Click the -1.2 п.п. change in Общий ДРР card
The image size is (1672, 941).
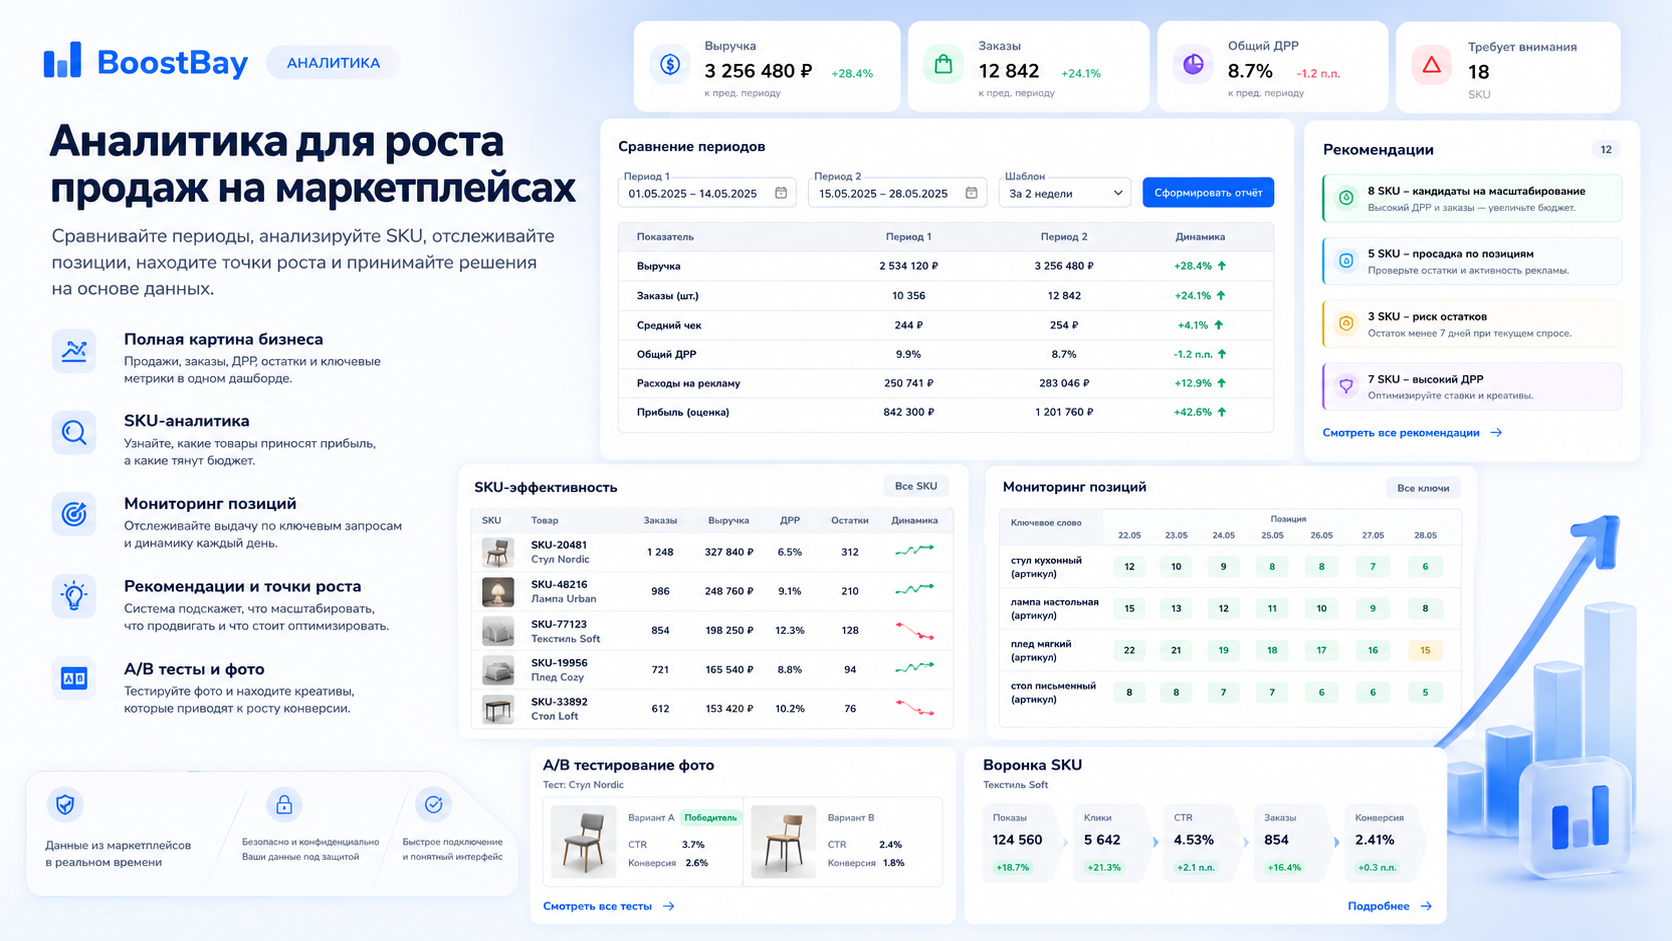(x=1318, y=73)
